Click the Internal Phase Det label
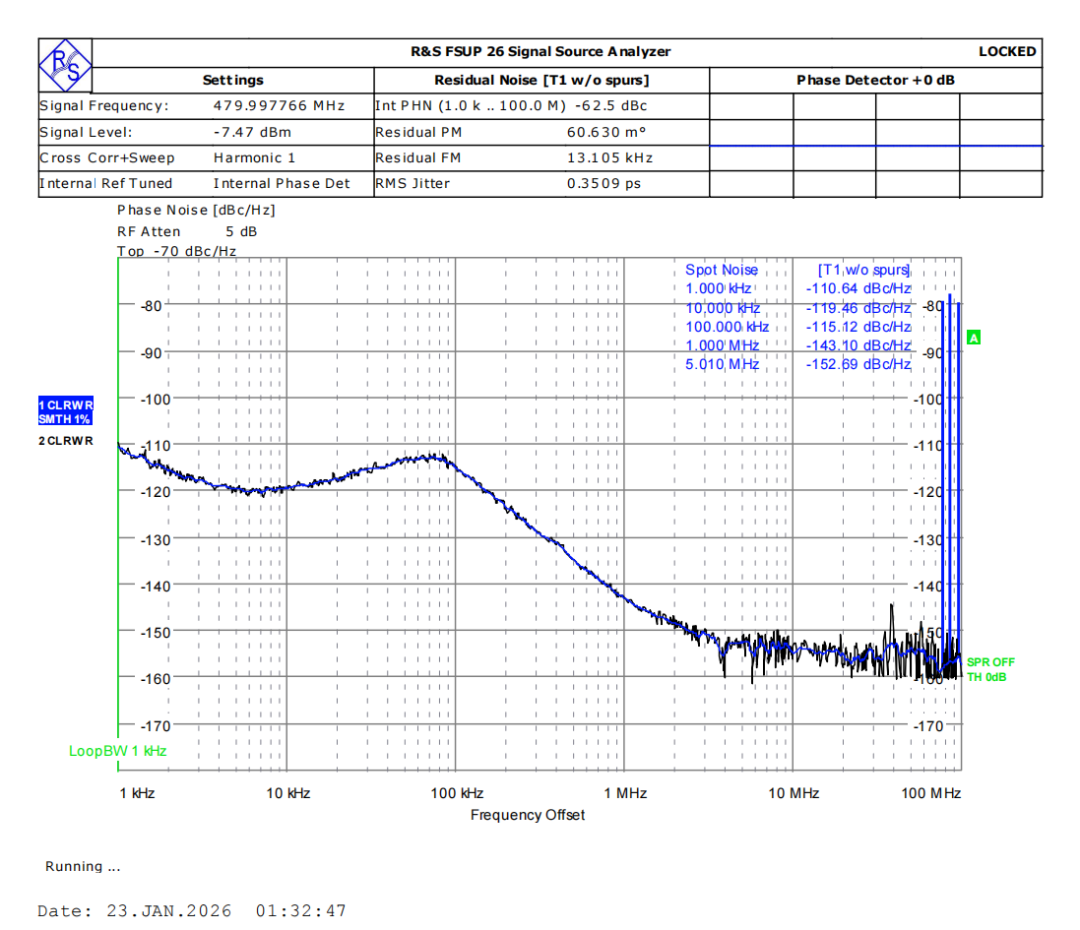 [282, 183]
